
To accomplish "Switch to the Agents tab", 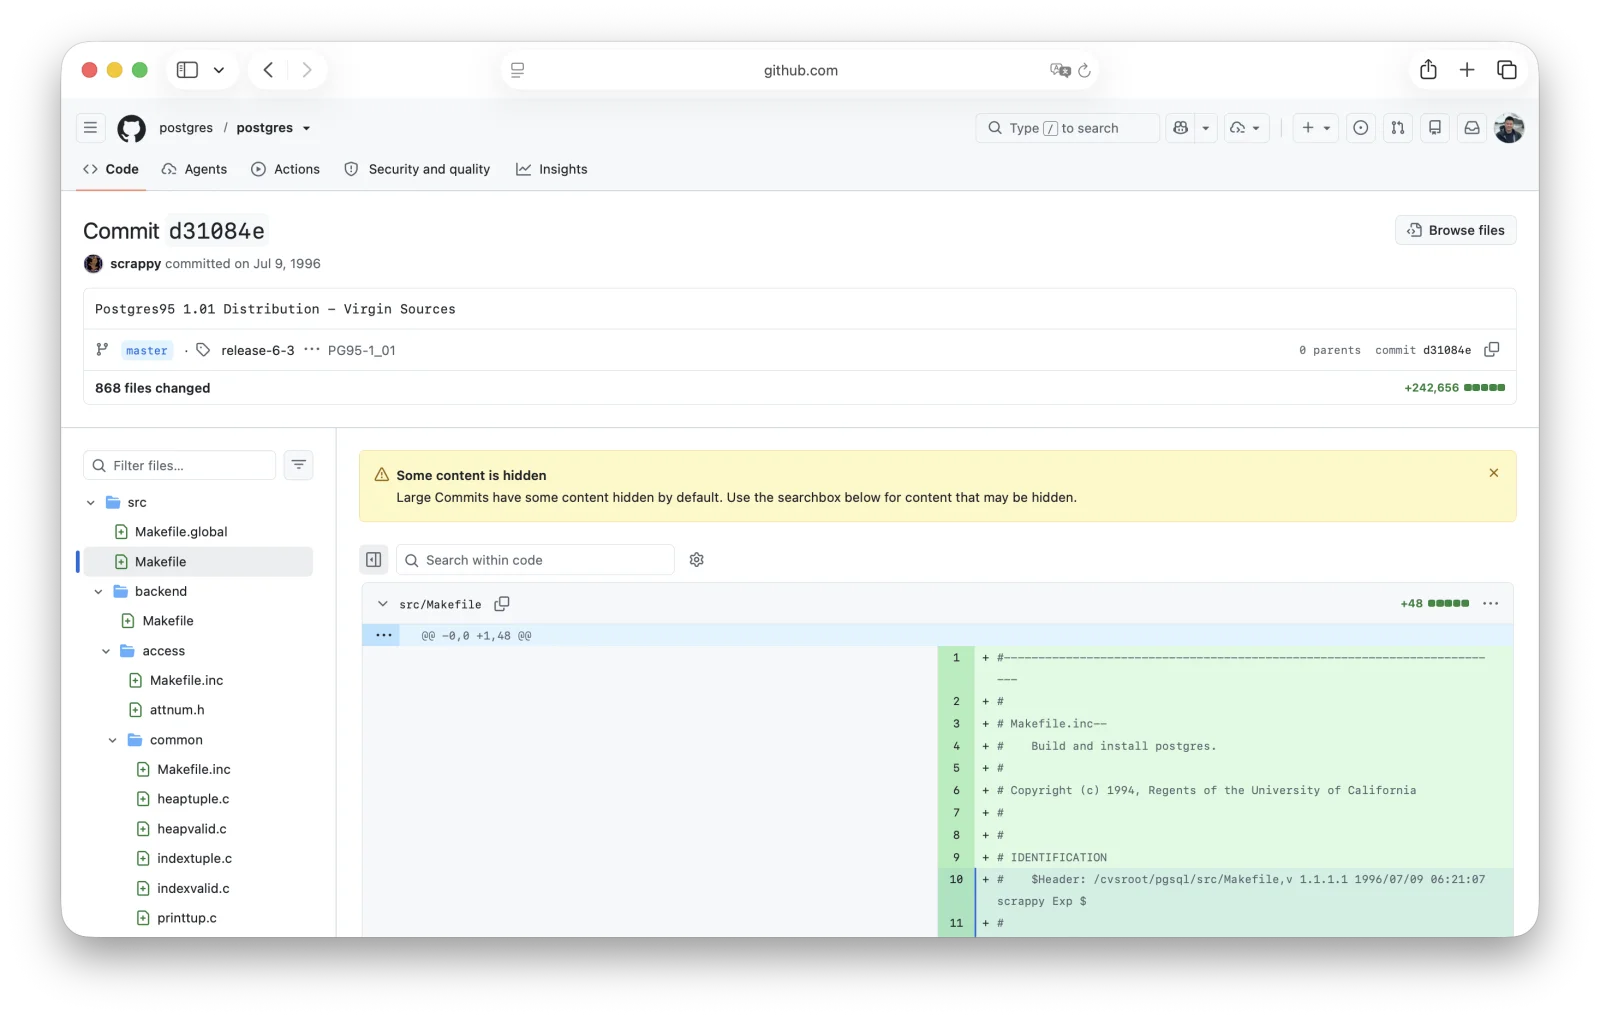I will (x=195, y=169).
